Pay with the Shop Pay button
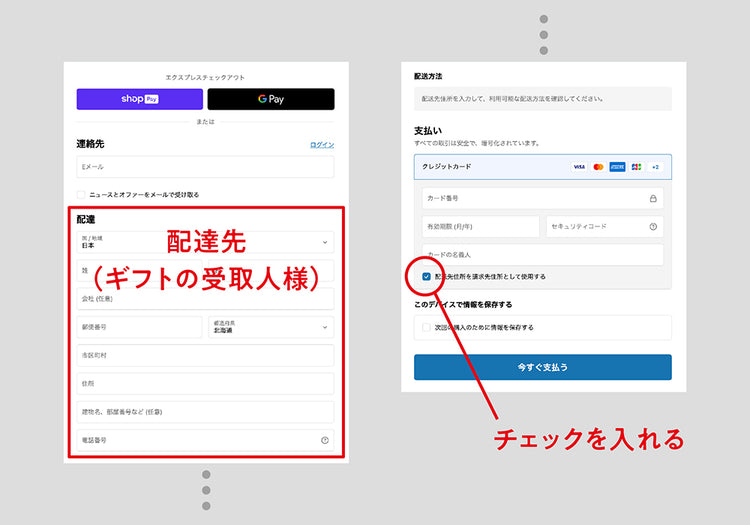This screenshot has width=750, height=525. 140,99
